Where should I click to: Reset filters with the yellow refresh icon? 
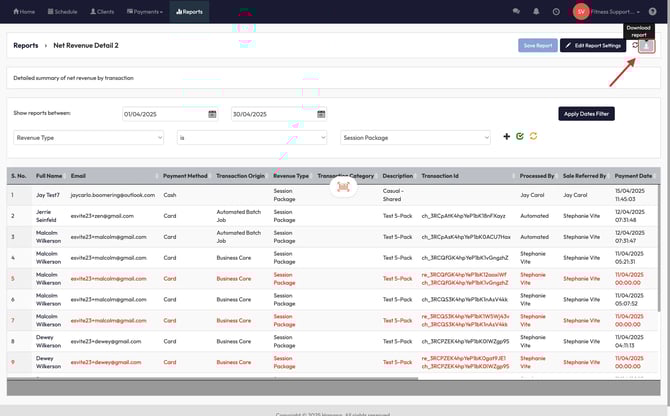pos(534,136)
